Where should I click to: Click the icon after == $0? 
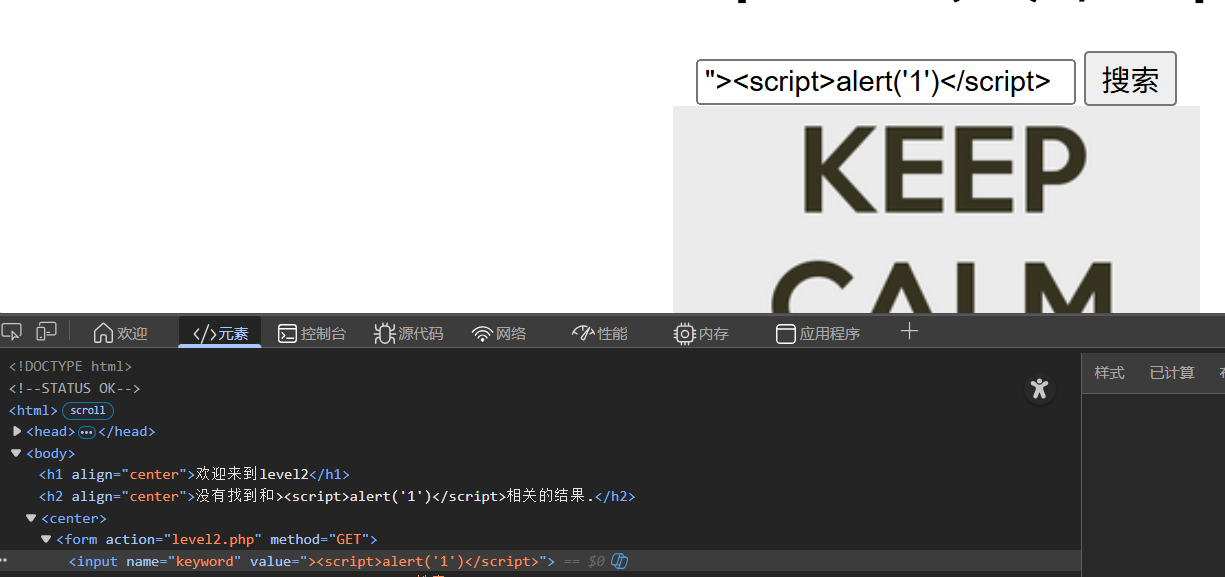pyautogui.click(x=620, y=561)
